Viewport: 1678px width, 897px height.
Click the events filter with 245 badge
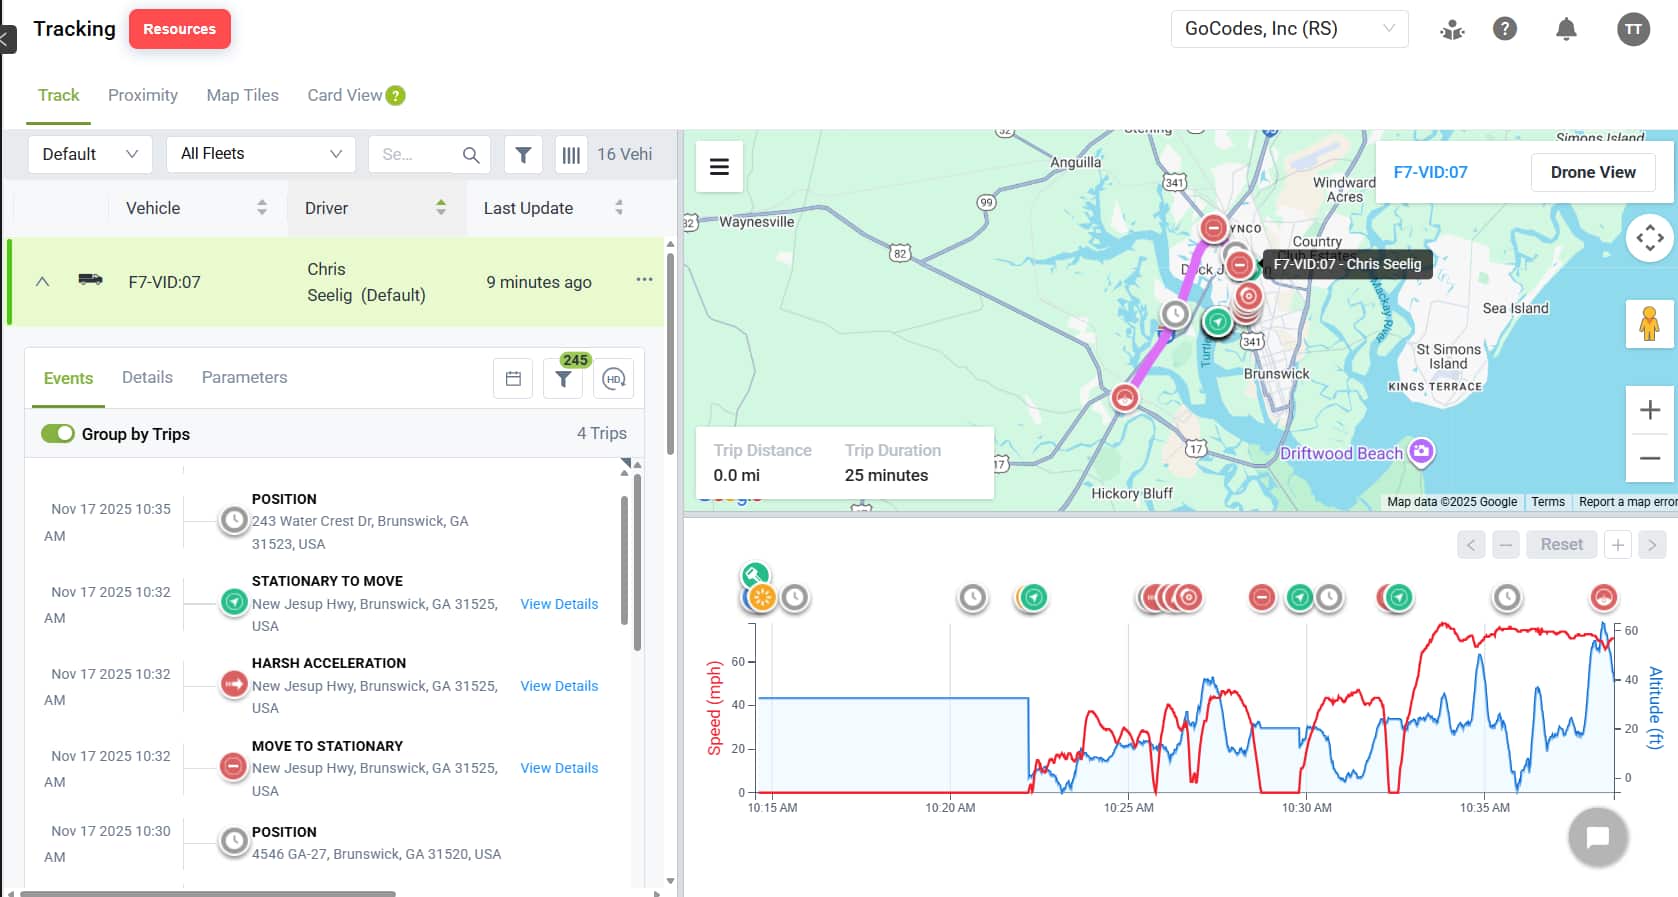(564, 379)
